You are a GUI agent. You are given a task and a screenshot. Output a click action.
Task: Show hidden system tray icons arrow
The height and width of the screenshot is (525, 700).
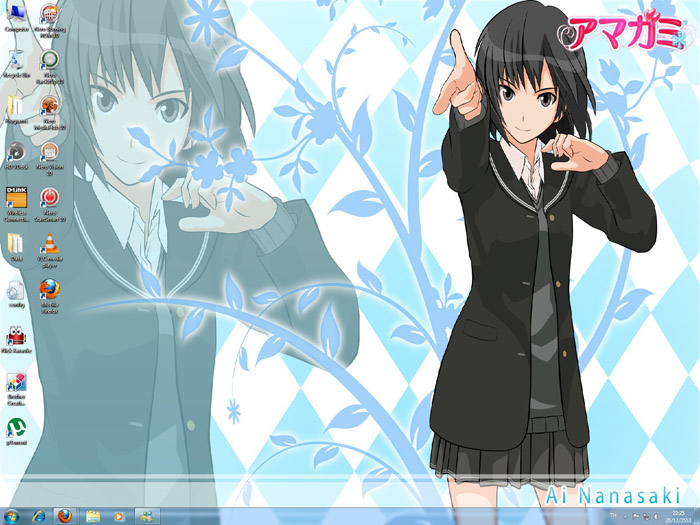(625, 517)
